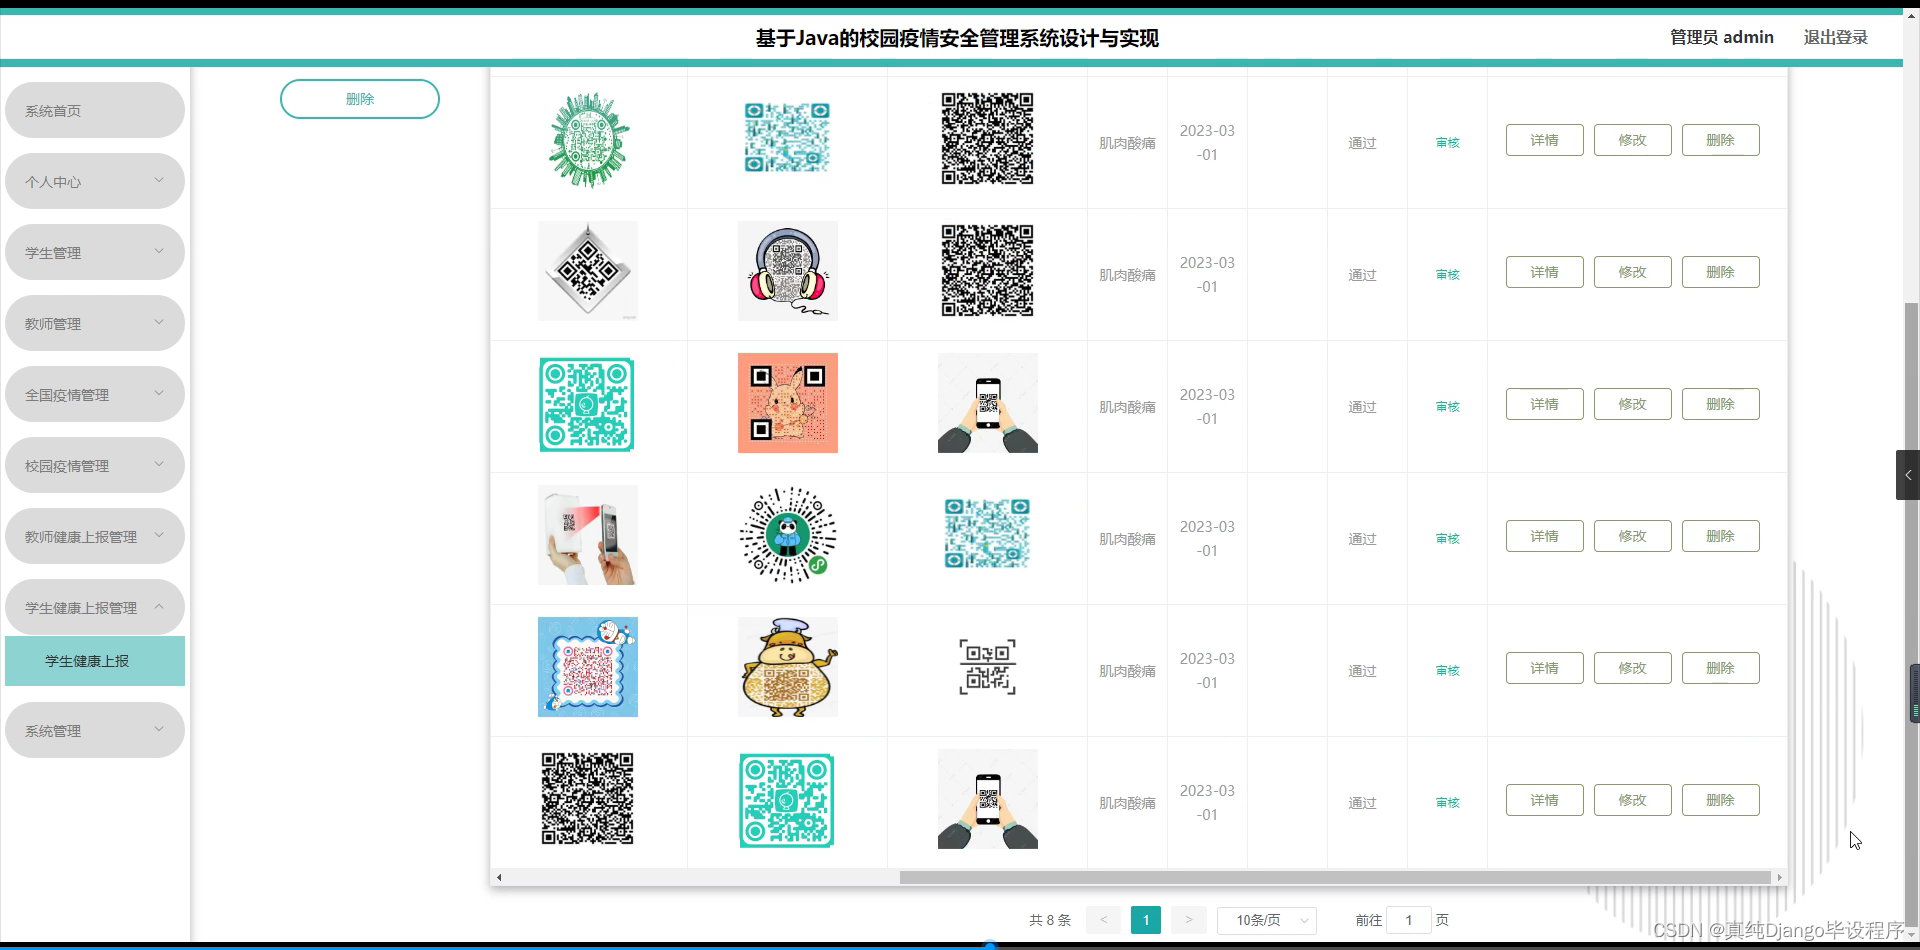Expand the 系统管理 menu chevron
This screenshot has height=950, width=1920.
159,729
